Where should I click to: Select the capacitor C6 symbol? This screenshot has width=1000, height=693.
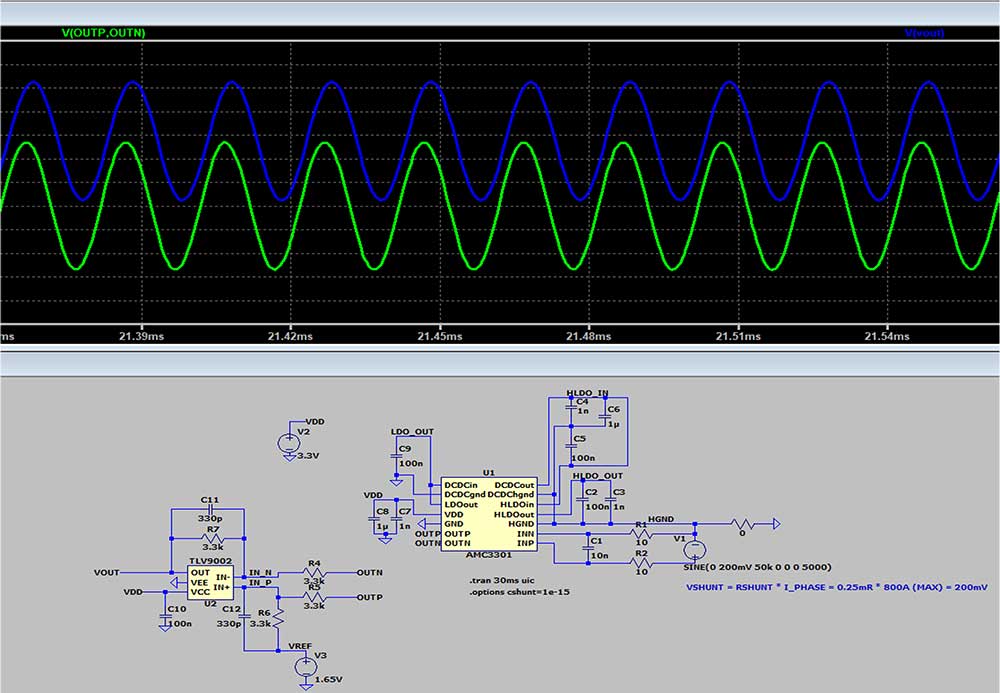[605, 417]
